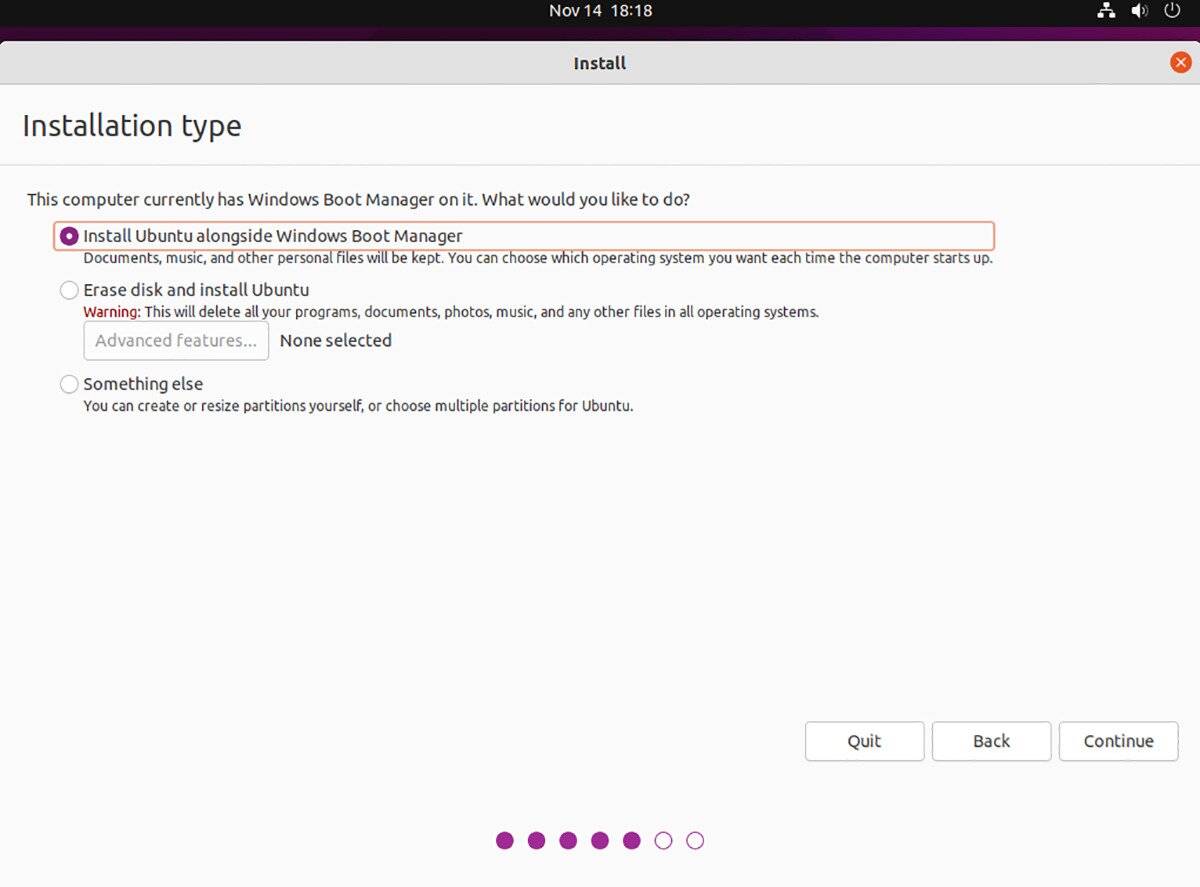Dismiss the installer with the orange X
This screenshot has width=1200, height=887.
1179,61
